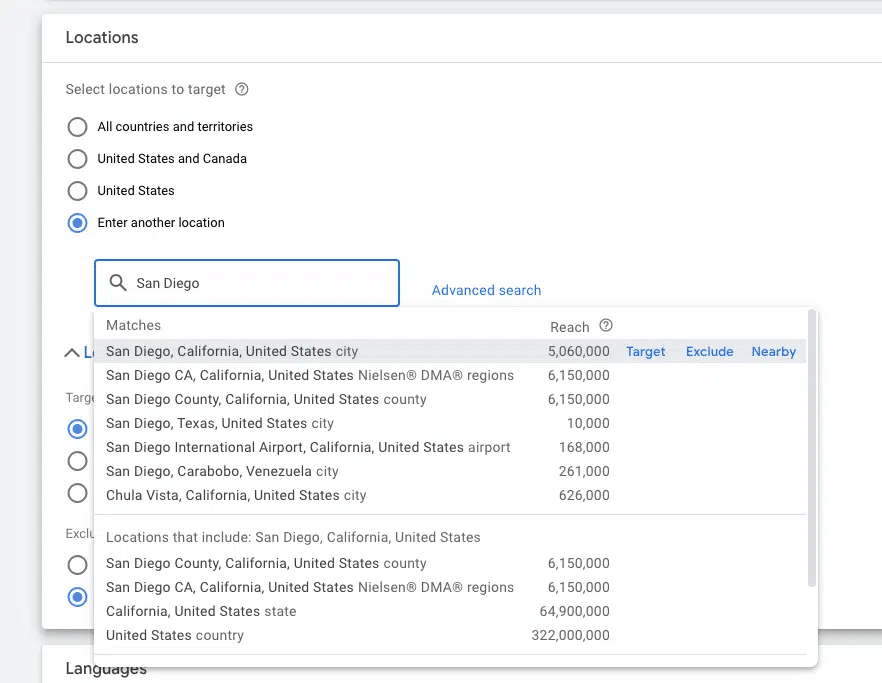Click reach value 168,000
This screenshot has height=683, width=882.
[584, 447]
